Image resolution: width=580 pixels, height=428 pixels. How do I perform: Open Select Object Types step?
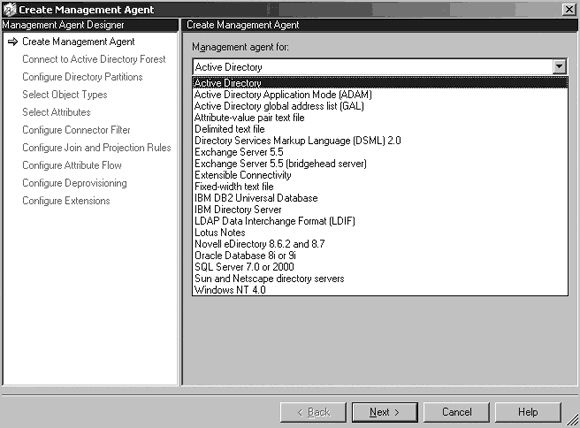65,95
